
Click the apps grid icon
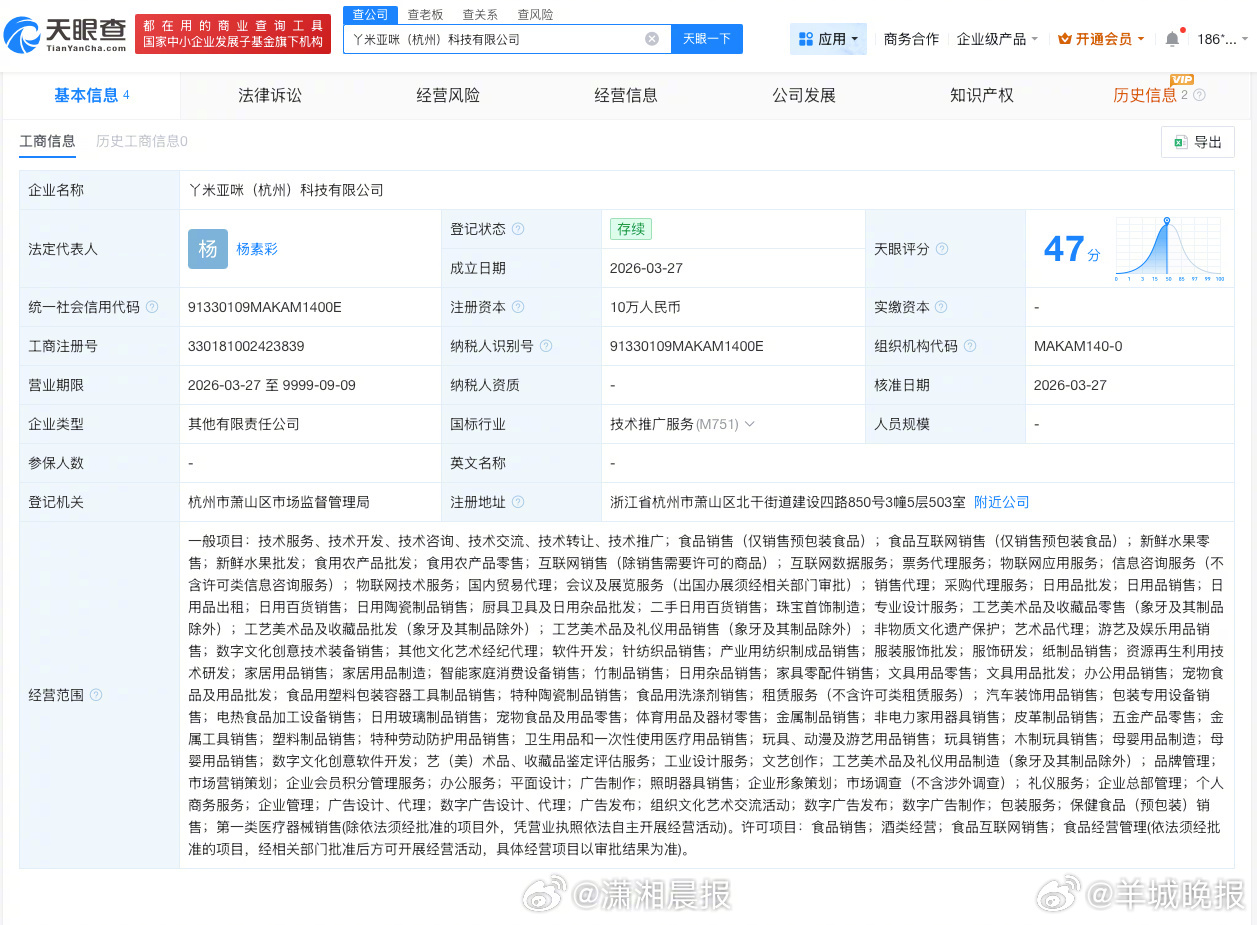point(806,39)
